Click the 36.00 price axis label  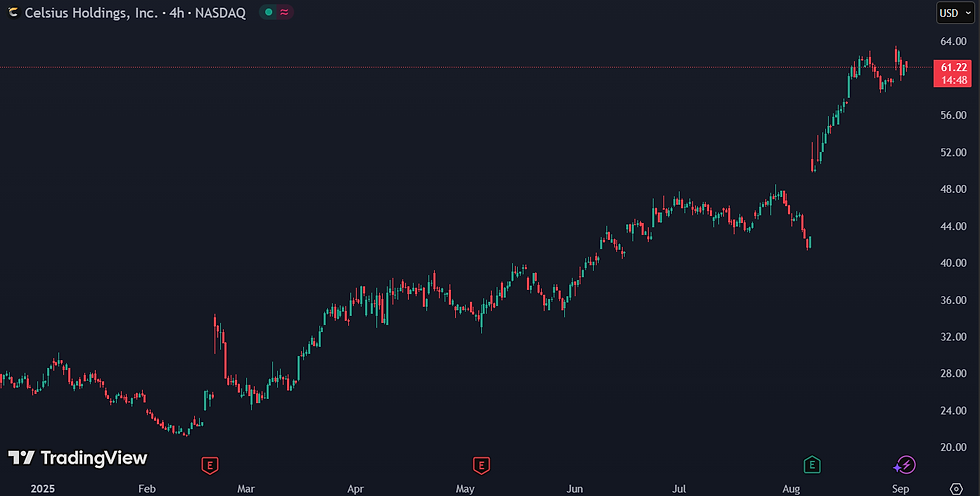pos(954,300)
